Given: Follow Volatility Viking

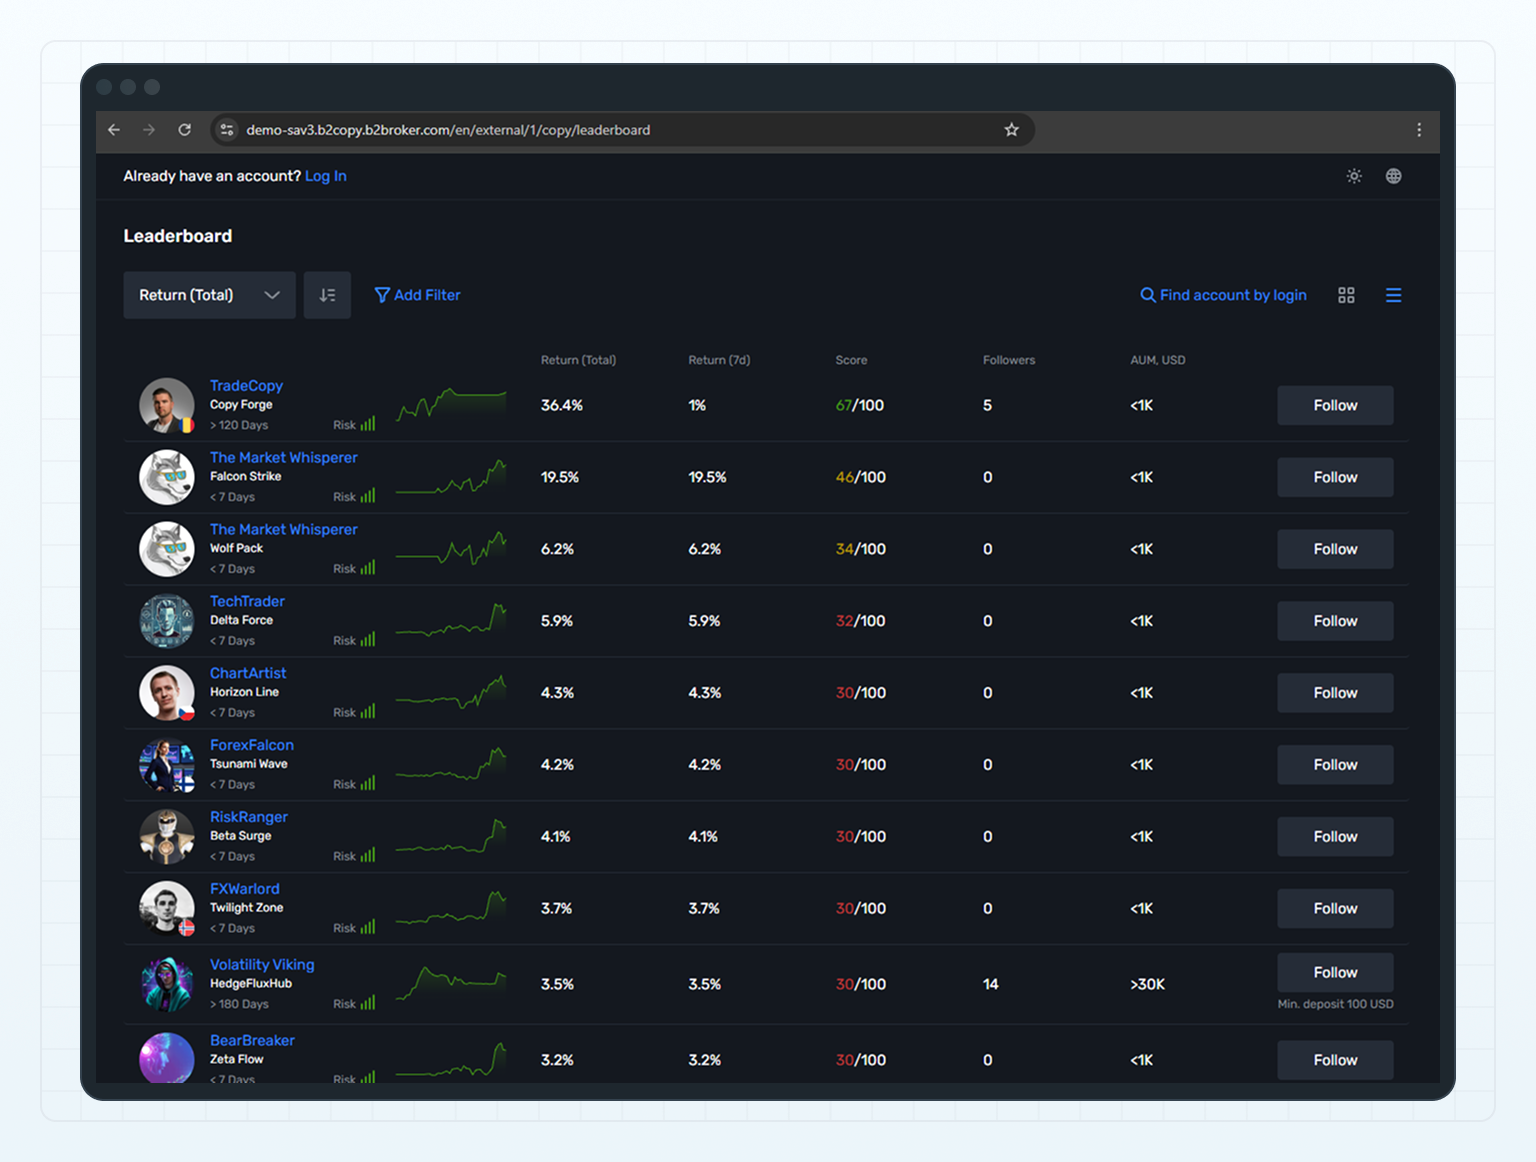Looking at the screenshot, I should point(1334,972).
